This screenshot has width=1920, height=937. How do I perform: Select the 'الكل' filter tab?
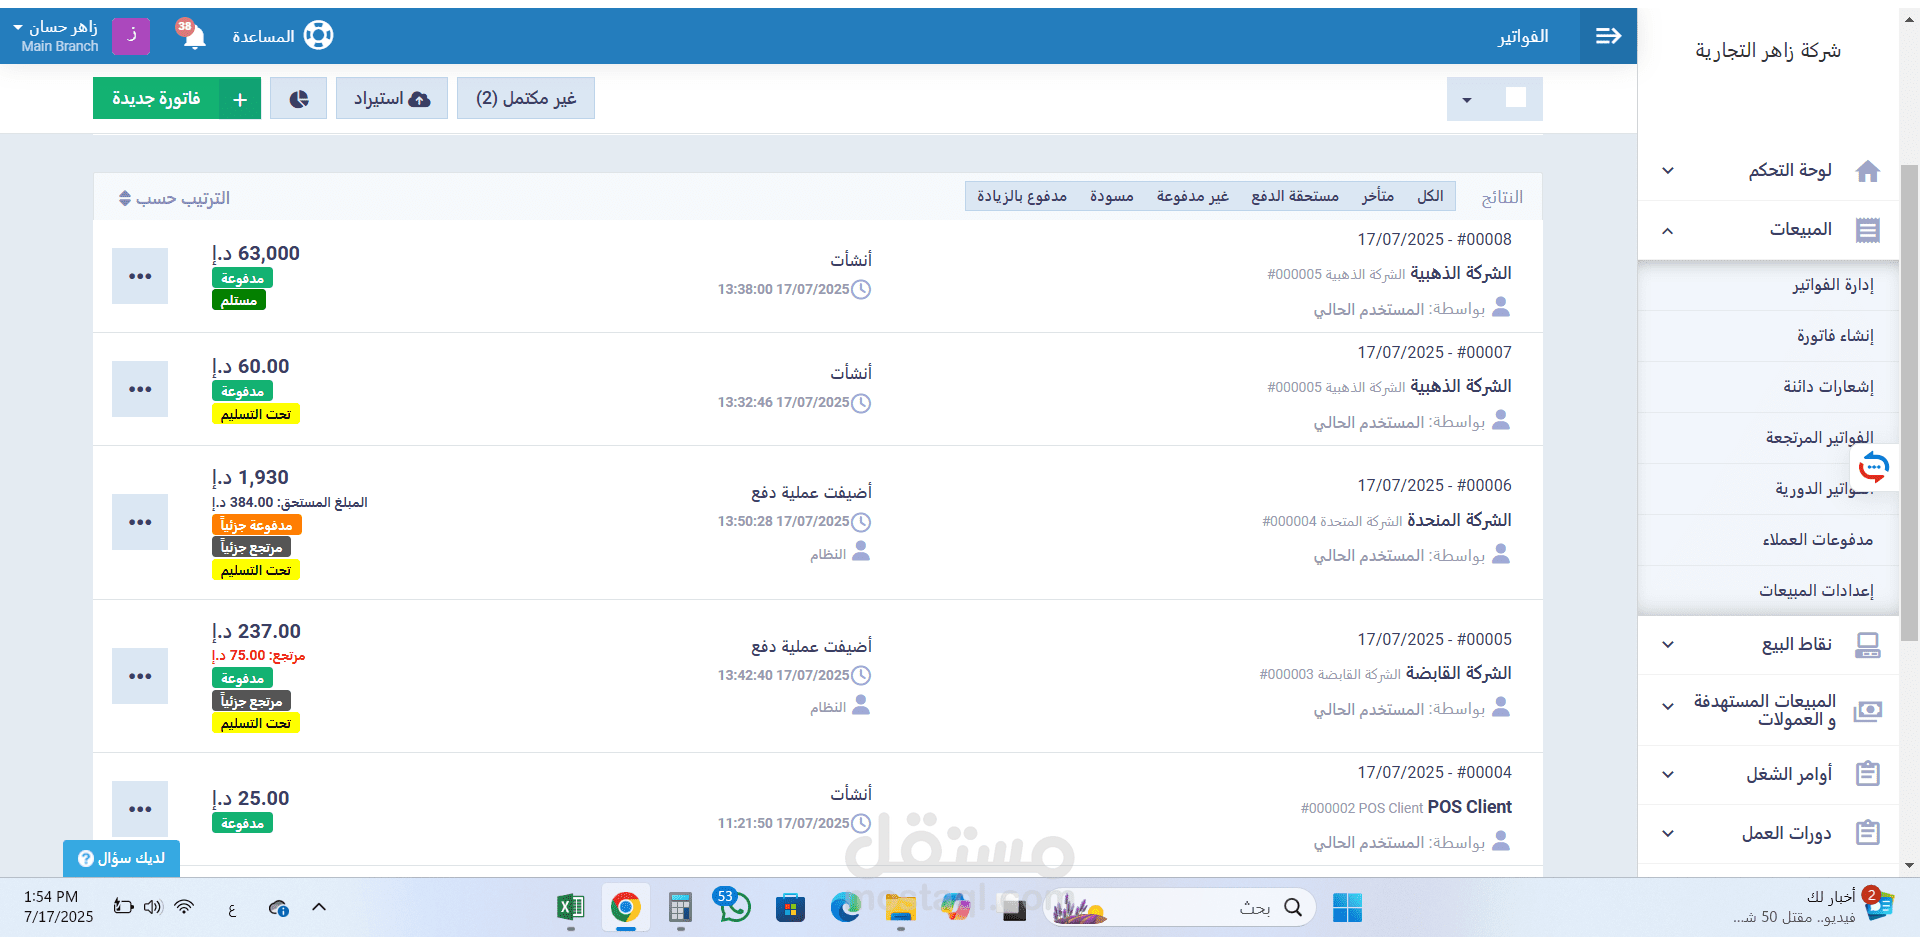coord(1430,196)
